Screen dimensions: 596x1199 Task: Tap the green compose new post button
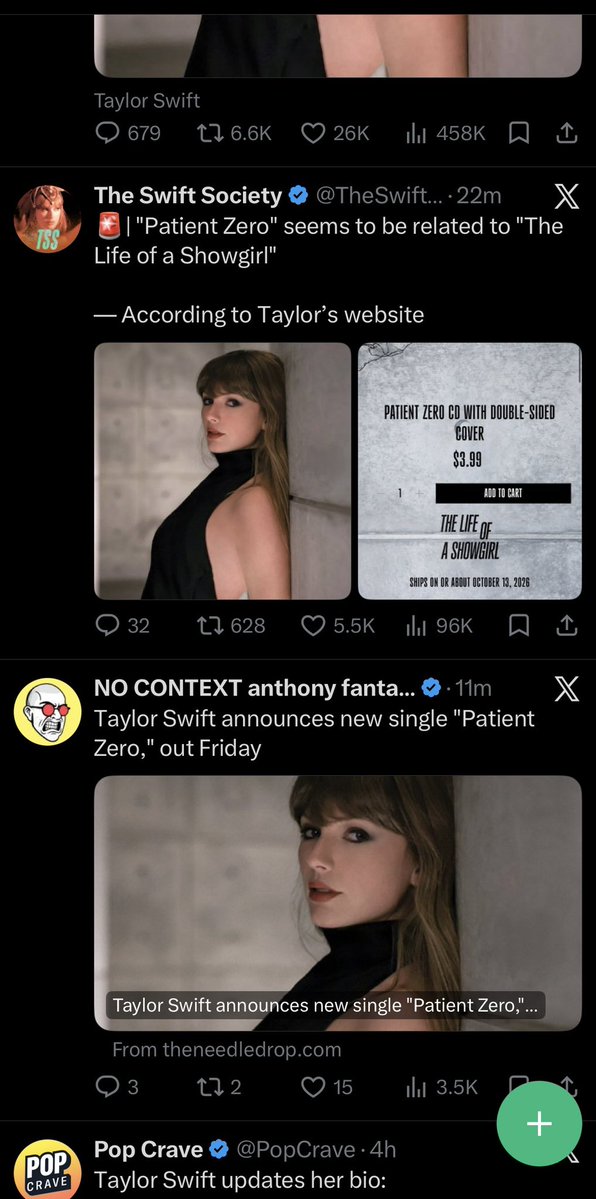(539, 1123)
